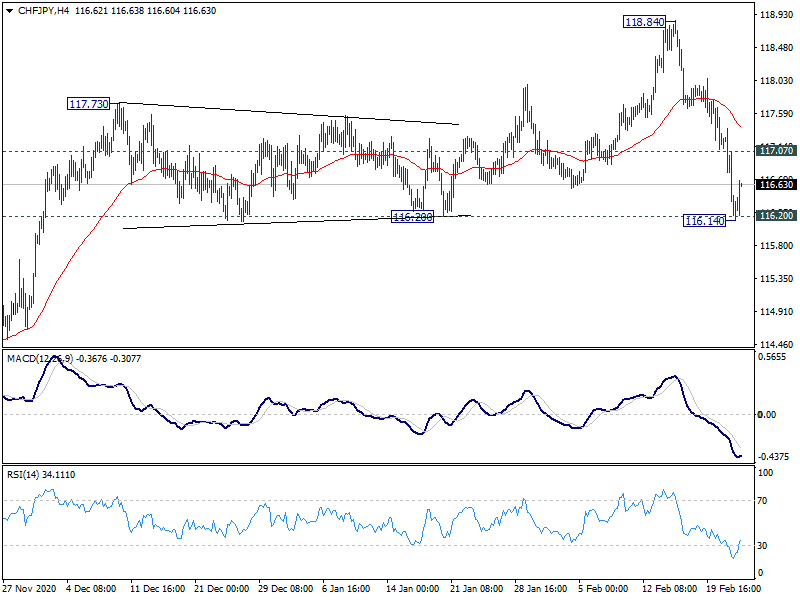Click the 19 Feb 16:00 time label
The width and height of the screenshot is (800, 600).
(733, 589)
